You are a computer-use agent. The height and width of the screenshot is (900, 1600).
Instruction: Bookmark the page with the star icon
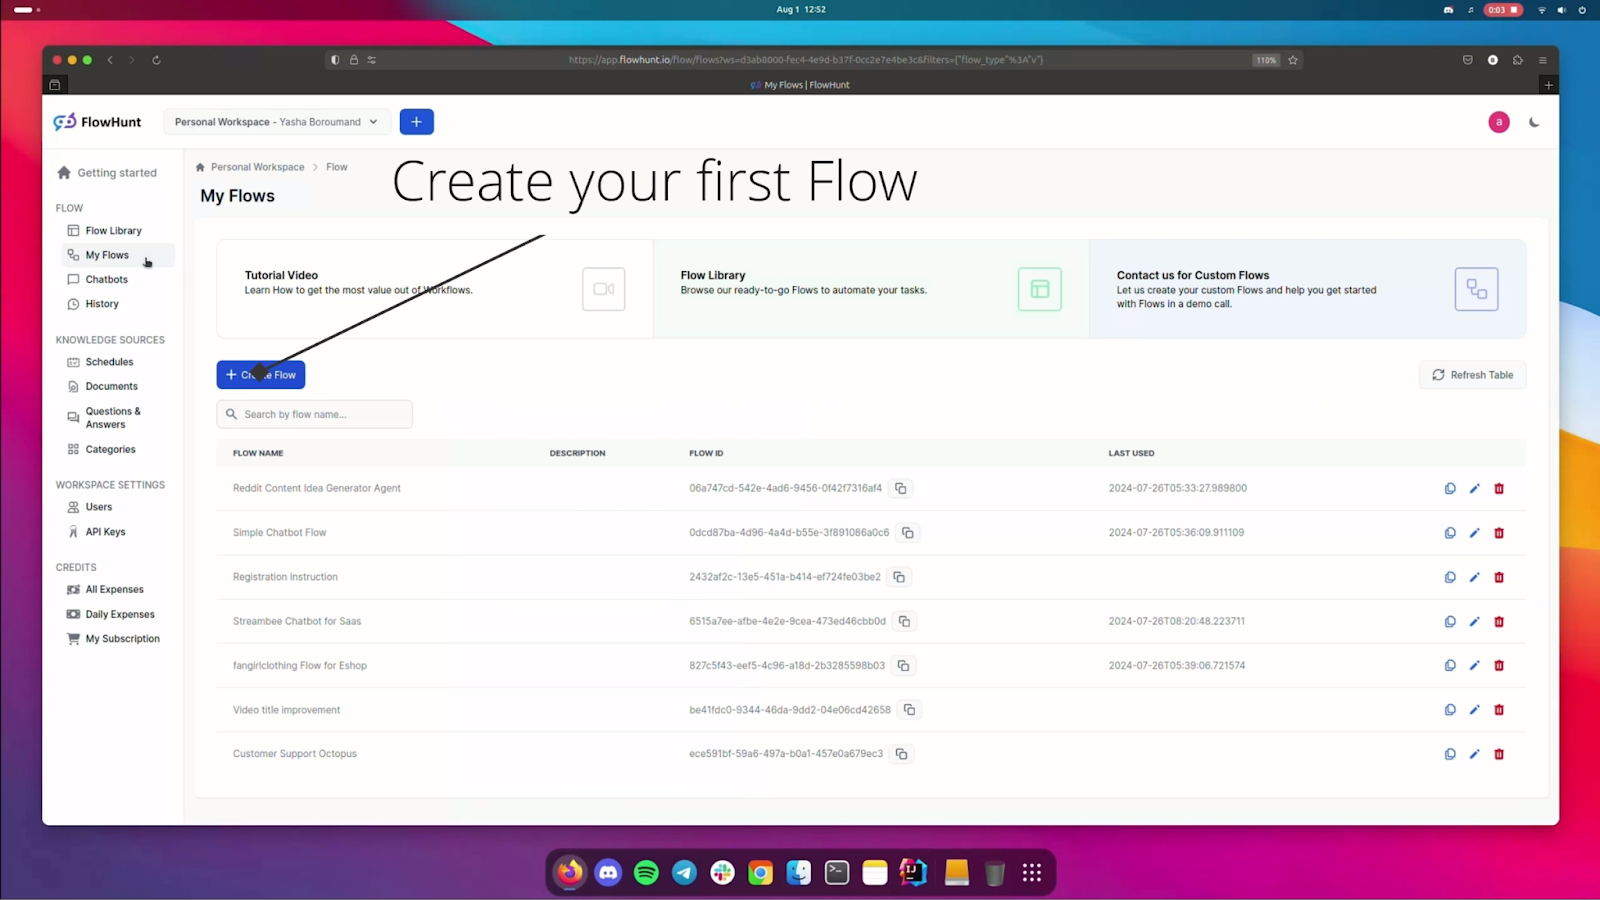(1293, 60)
